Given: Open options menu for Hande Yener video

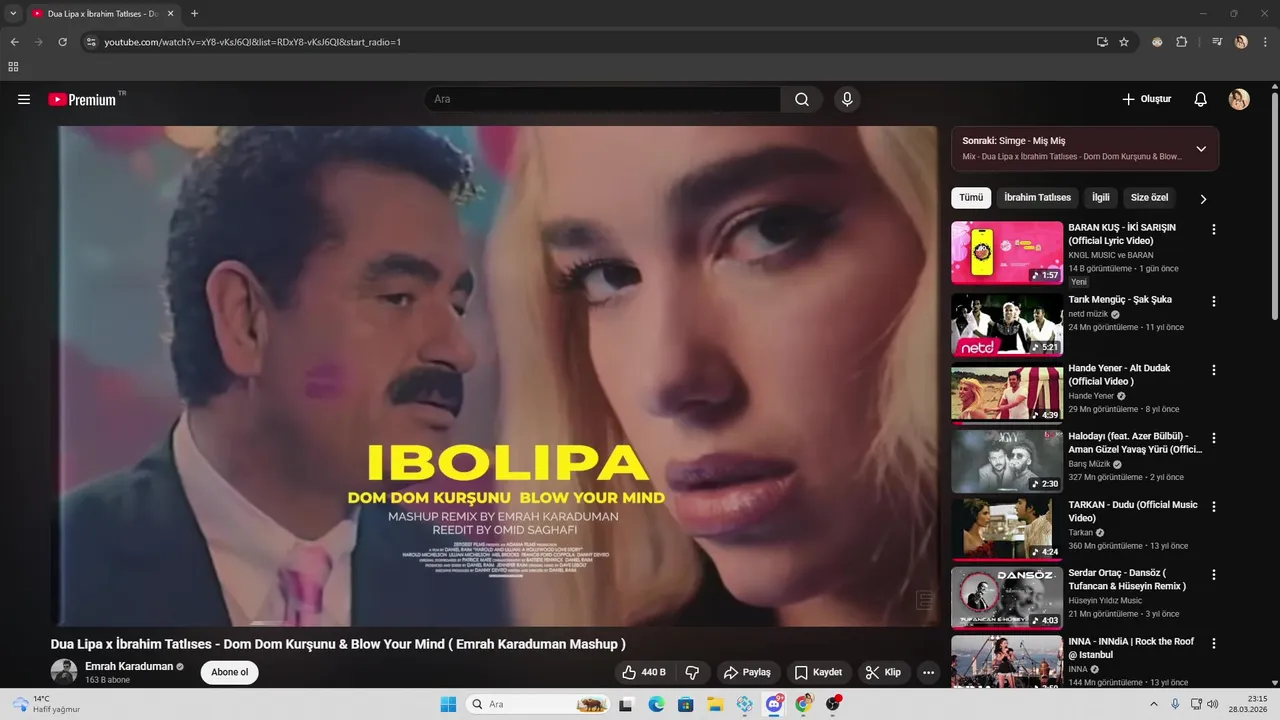Looking at the screenshot, I should point(1214,370).
